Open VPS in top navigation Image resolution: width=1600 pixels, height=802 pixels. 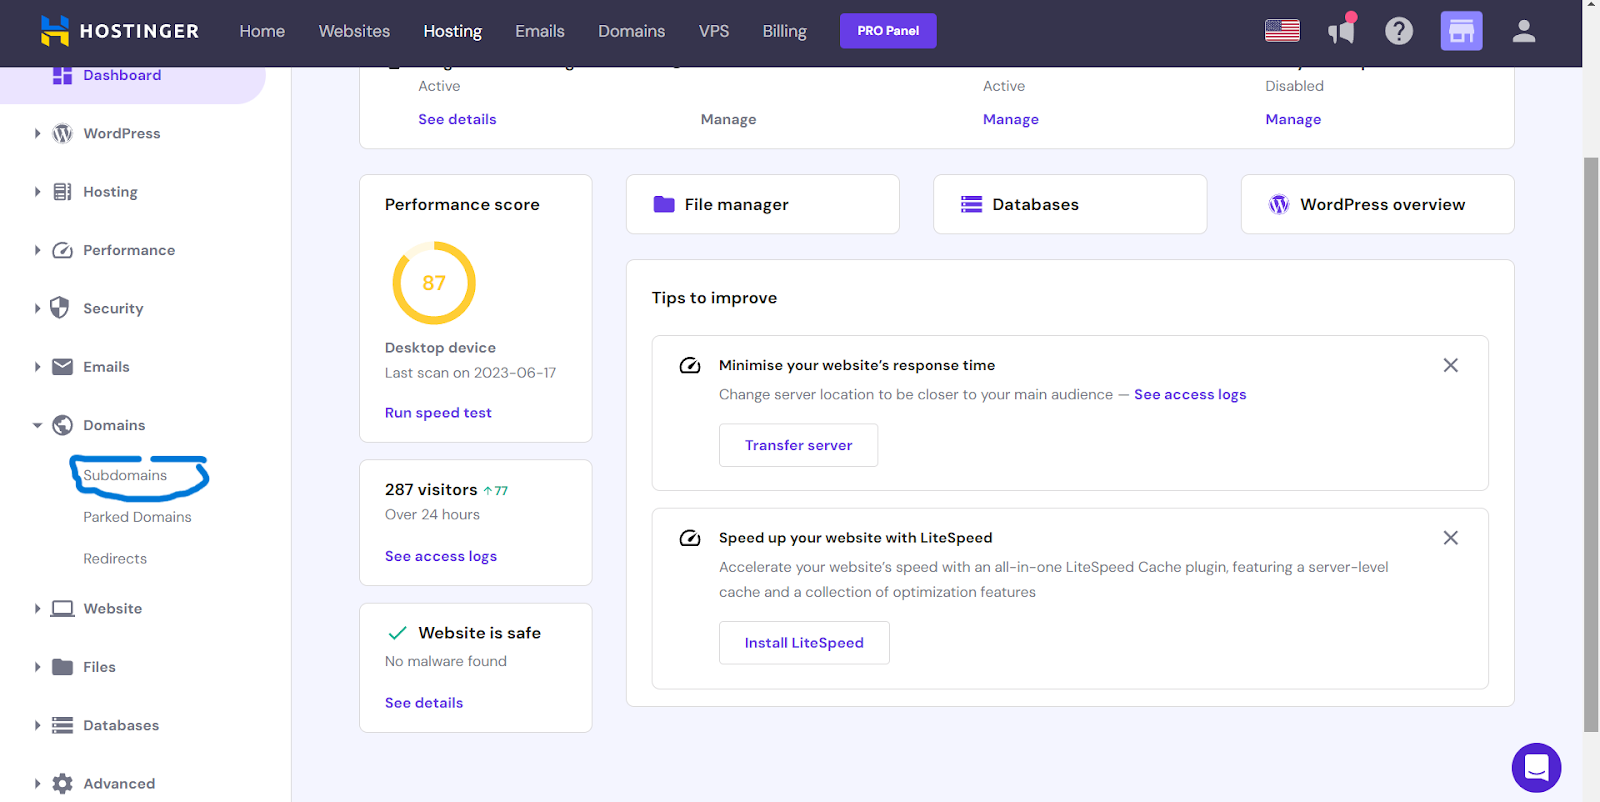pyautogui.click(x=714, y=31)
